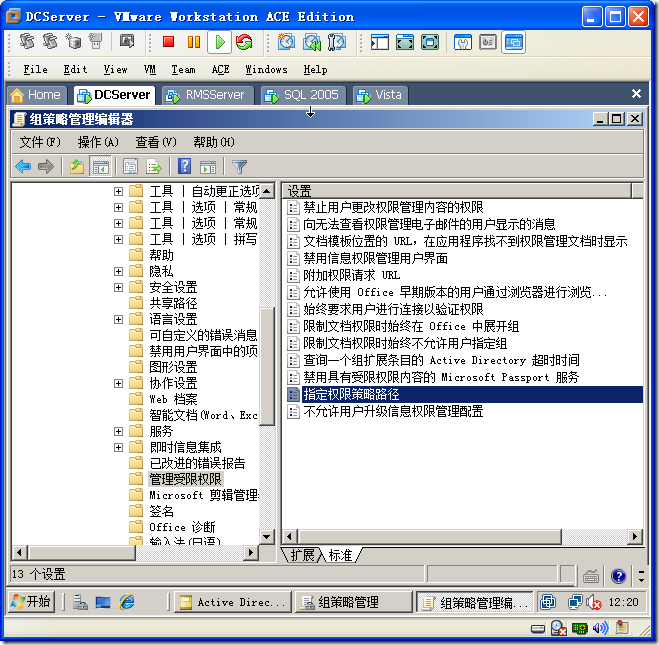
Task: Open the 组策略管理 taskbar button
Action: (x=353, y=602)
